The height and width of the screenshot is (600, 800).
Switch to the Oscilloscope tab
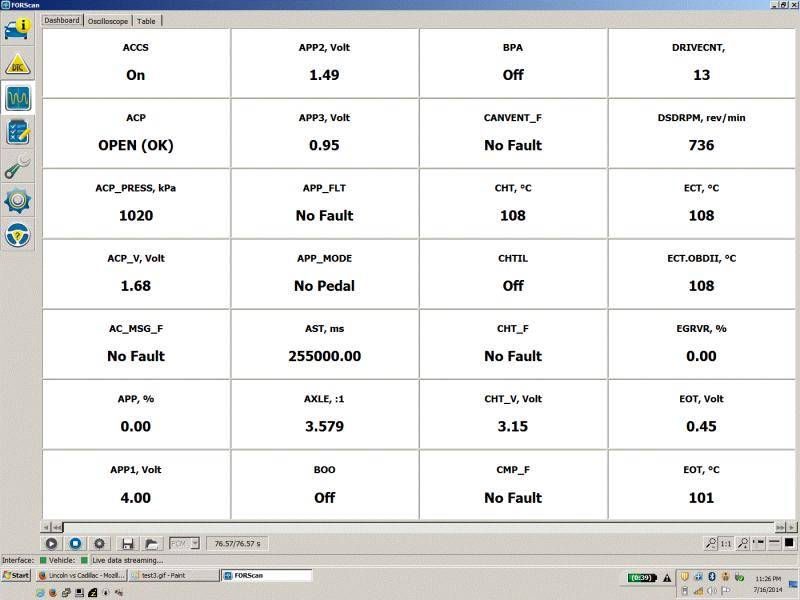[x=108, y=20]
